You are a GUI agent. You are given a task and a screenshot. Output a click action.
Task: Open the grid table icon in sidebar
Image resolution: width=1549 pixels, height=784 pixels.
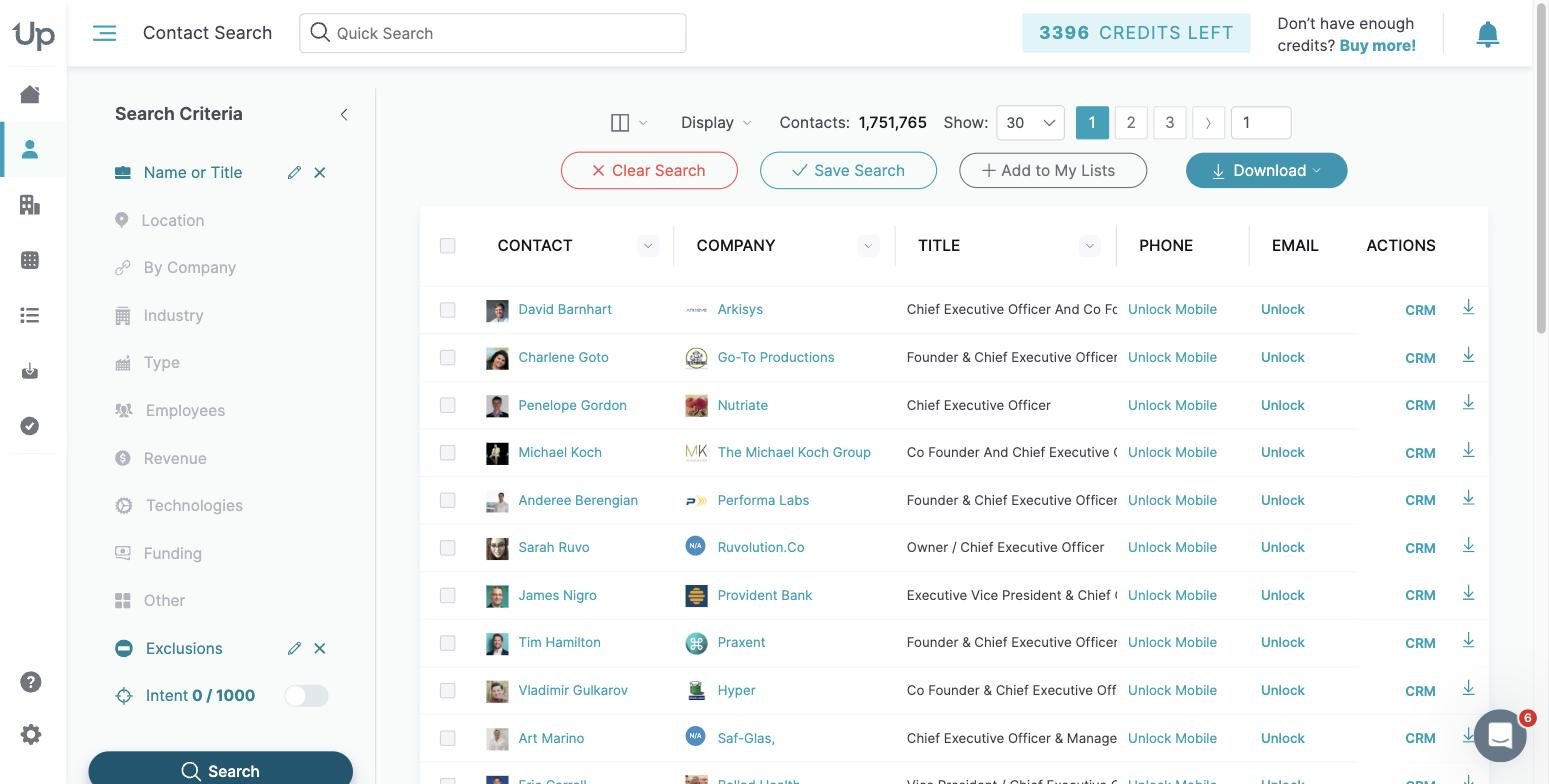click(30, 260)
